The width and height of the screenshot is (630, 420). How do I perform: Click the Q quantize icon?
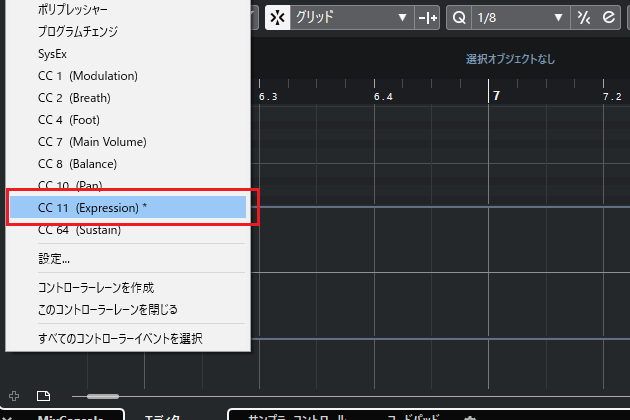[x=459, y=18]
